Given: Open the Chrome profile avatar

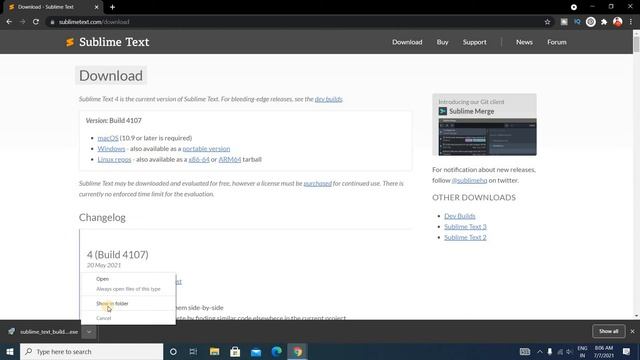Looking at the screenshot, I should click(618, 22).
